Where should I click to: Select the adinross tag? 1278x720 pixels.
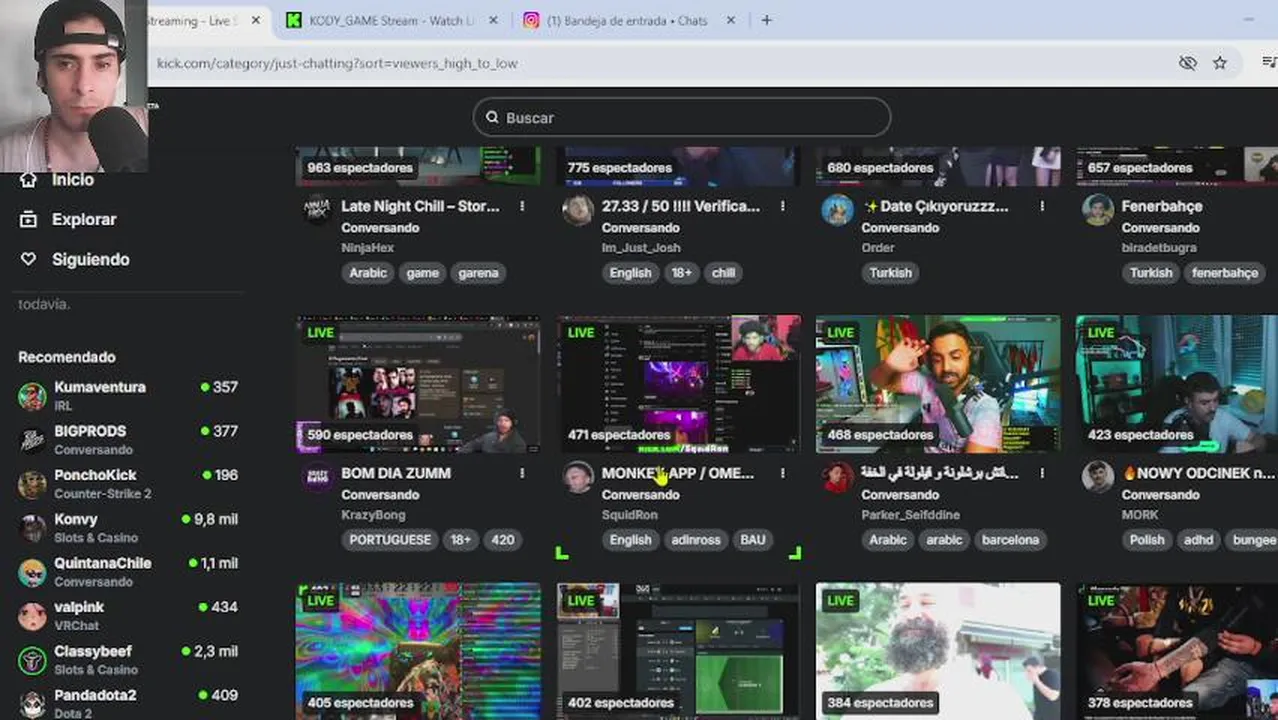coord(696,540)
